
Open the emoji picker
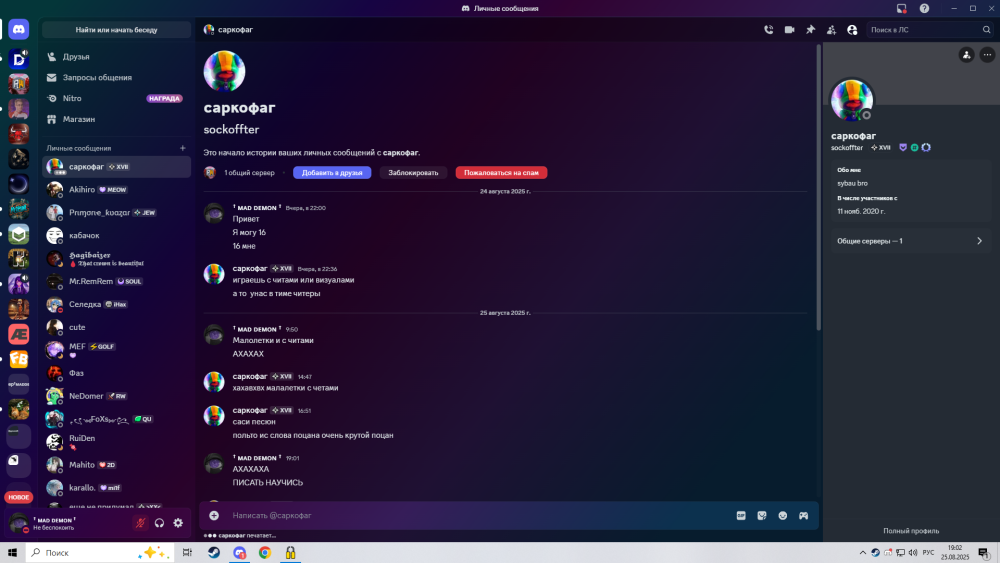[x=783, y=515]
